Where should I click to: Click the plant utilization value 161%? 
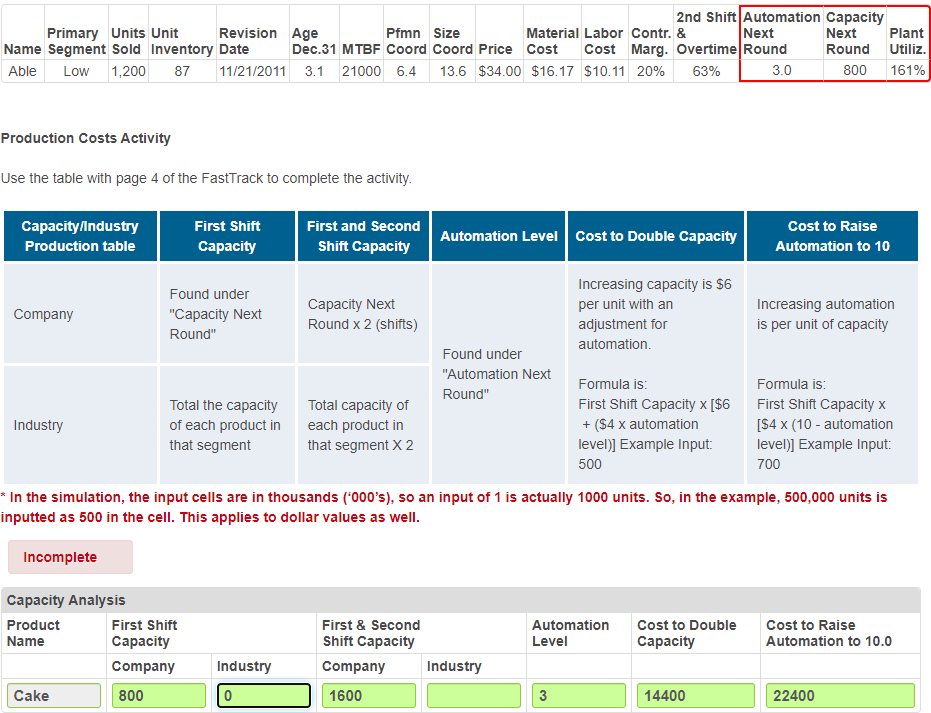(908, 71)
